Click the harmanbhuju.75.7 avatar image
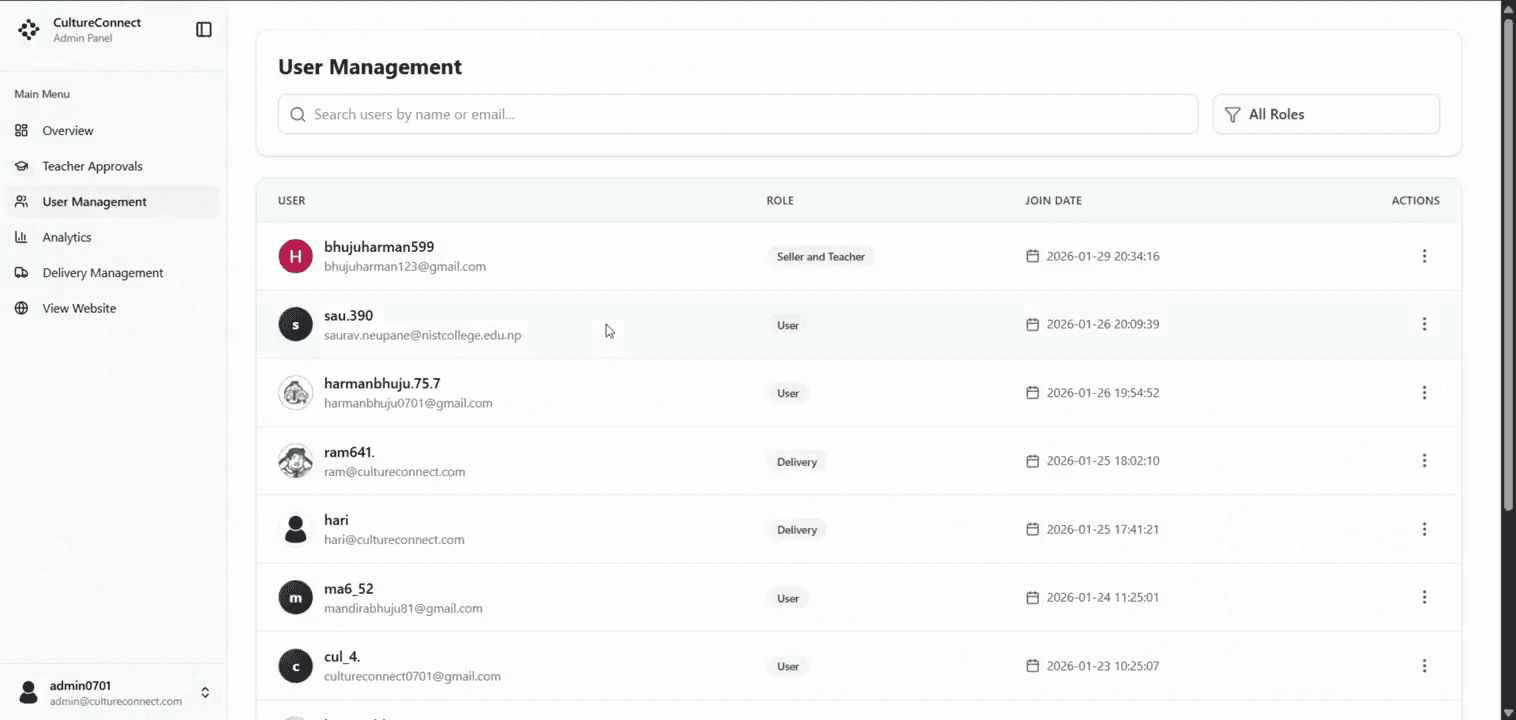Viewport: 1516px width, 720px height. [x=295, y=393]
